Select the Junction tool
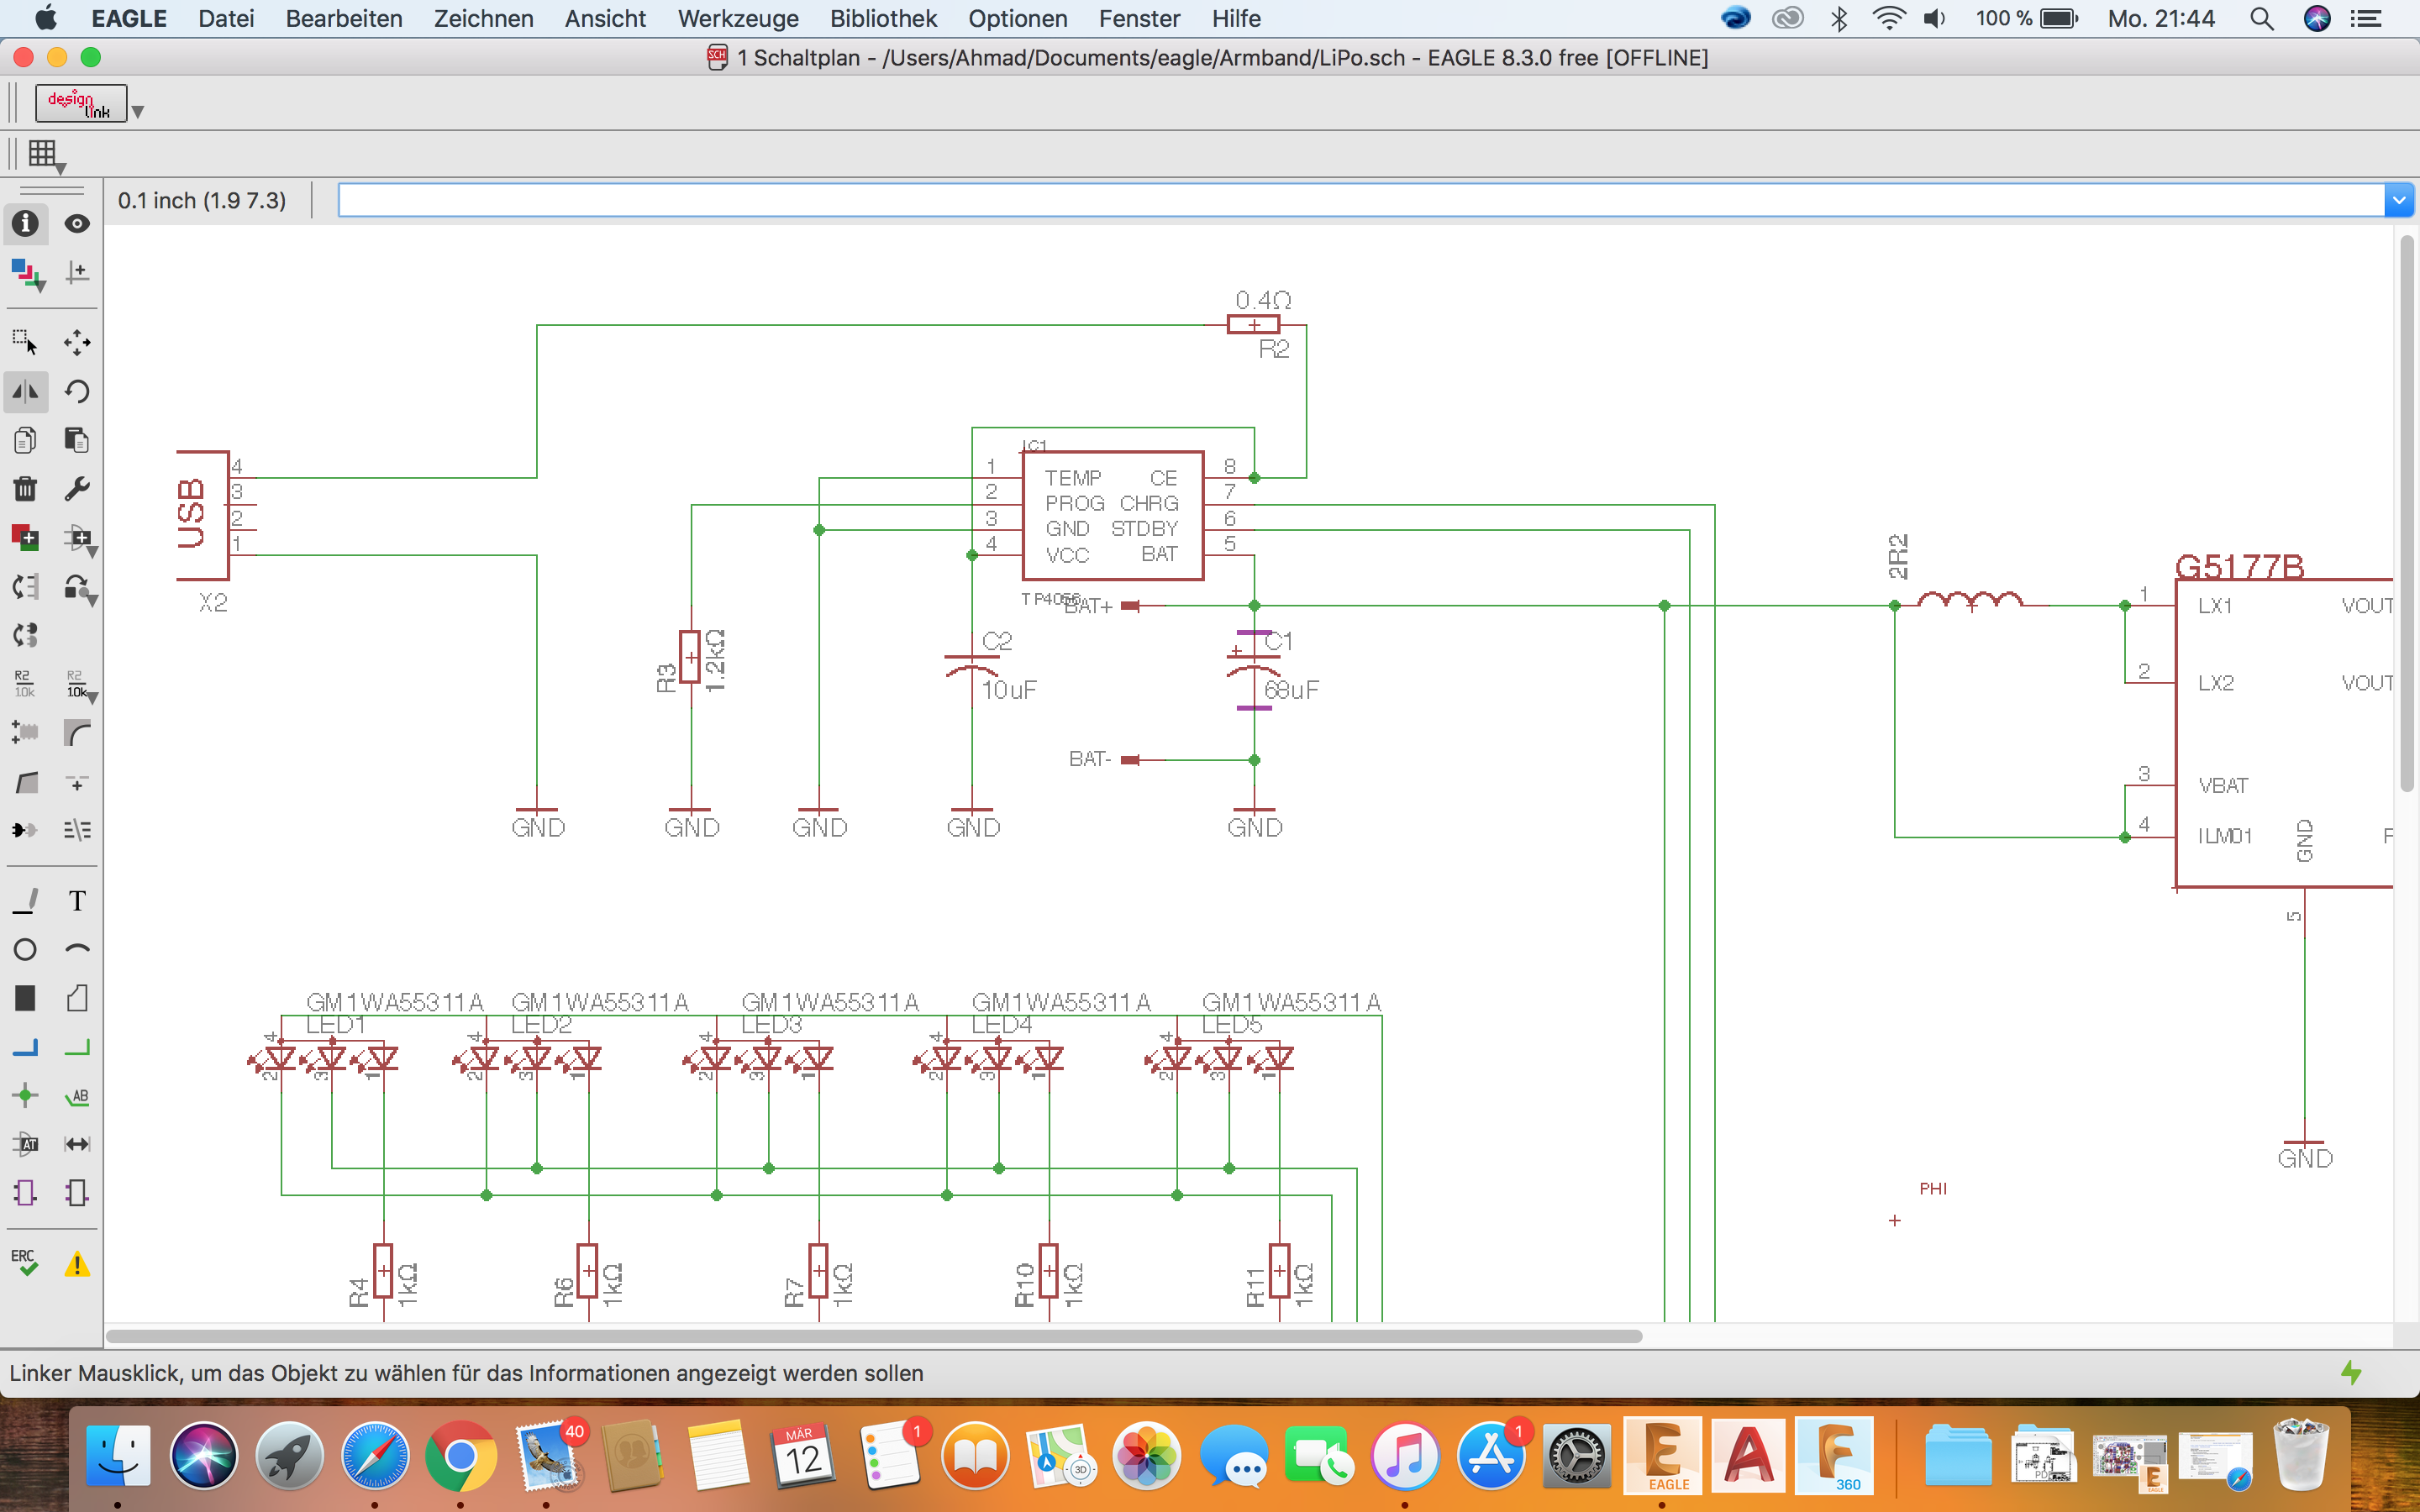The width and height of the screenshot is (2420, 1512). click(x=26, y=1096)
